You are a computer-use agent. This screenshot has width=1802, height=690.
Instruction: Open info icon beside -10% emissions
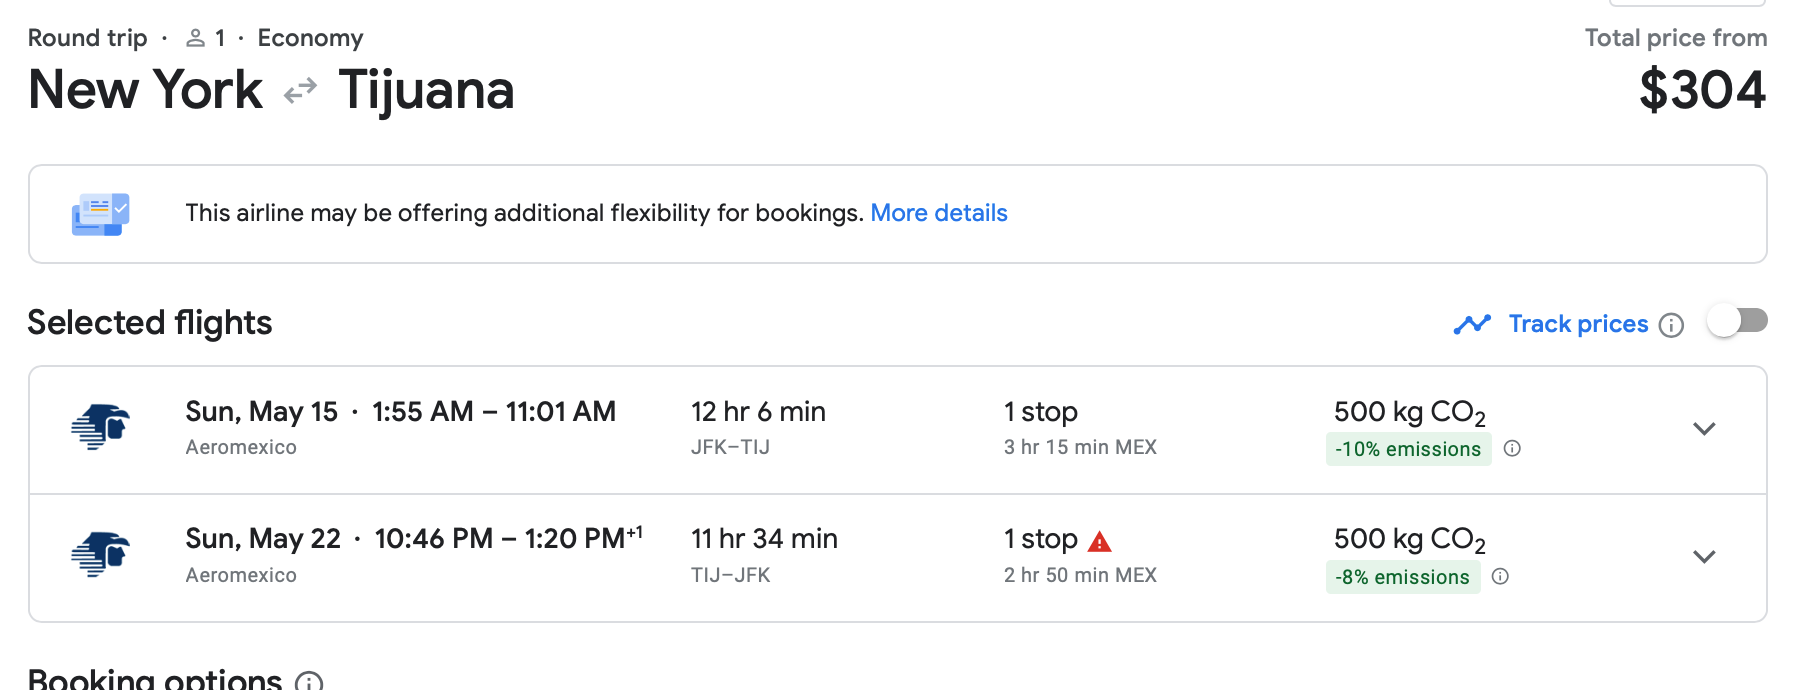tap(1512, 449)
